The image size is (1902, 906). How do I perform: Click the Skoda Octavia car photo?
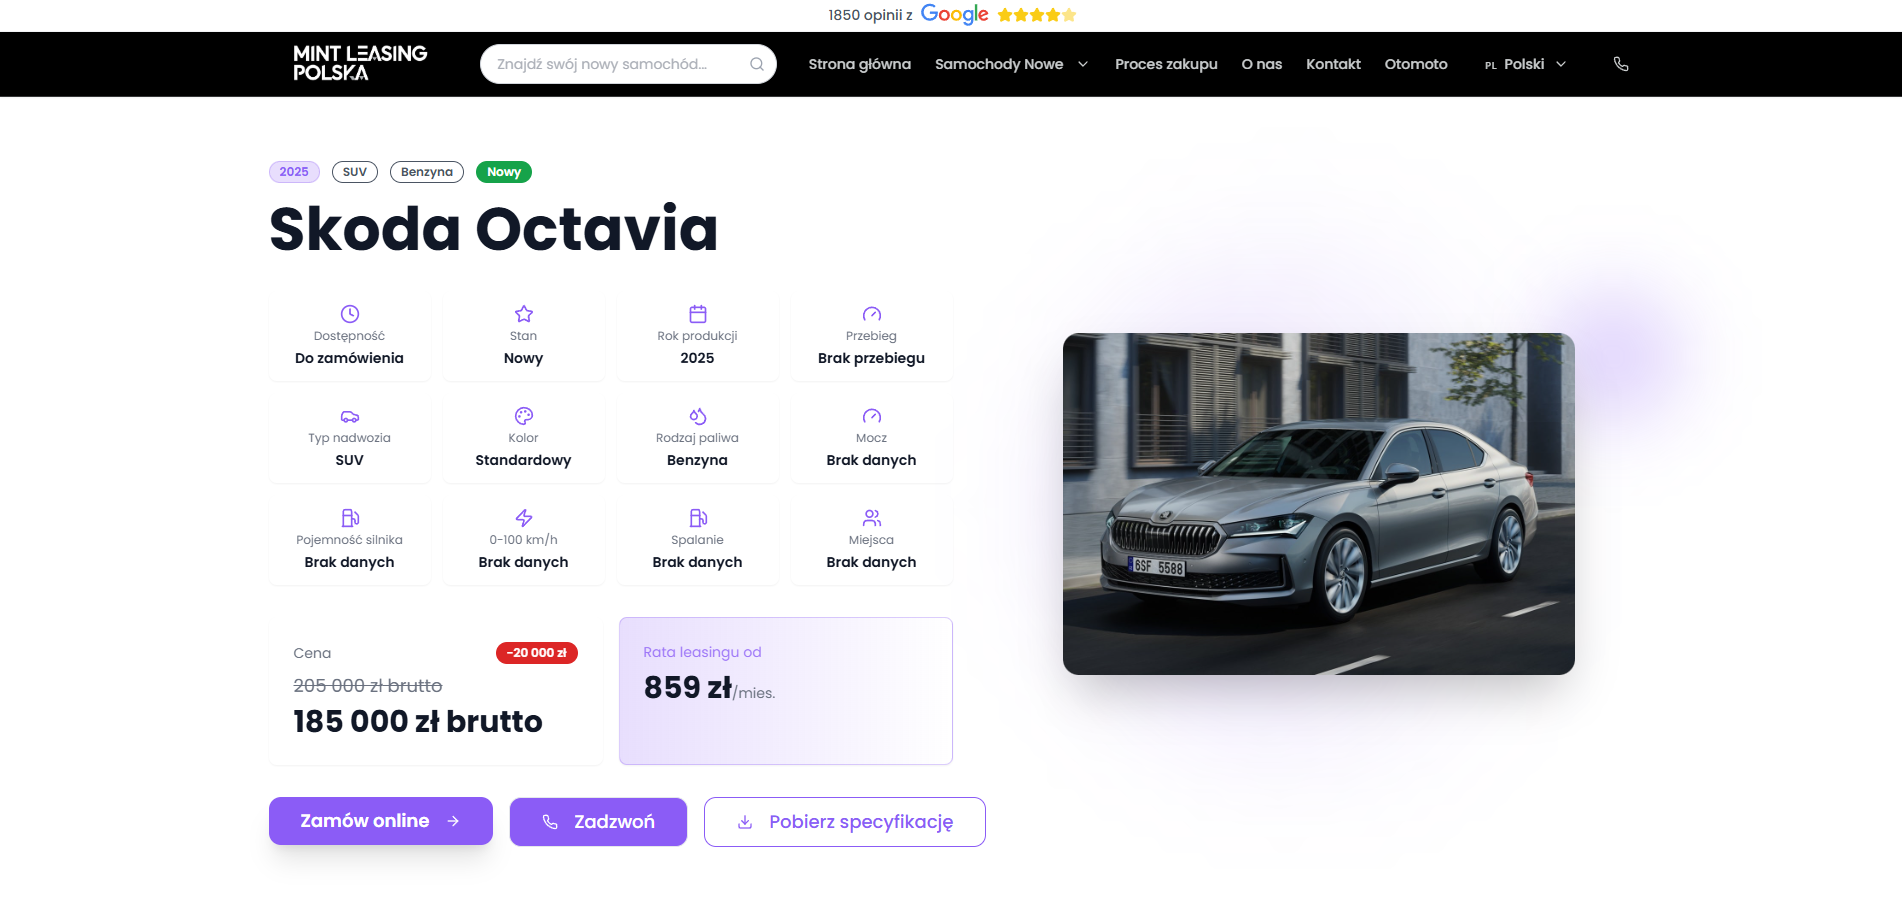1318,504
